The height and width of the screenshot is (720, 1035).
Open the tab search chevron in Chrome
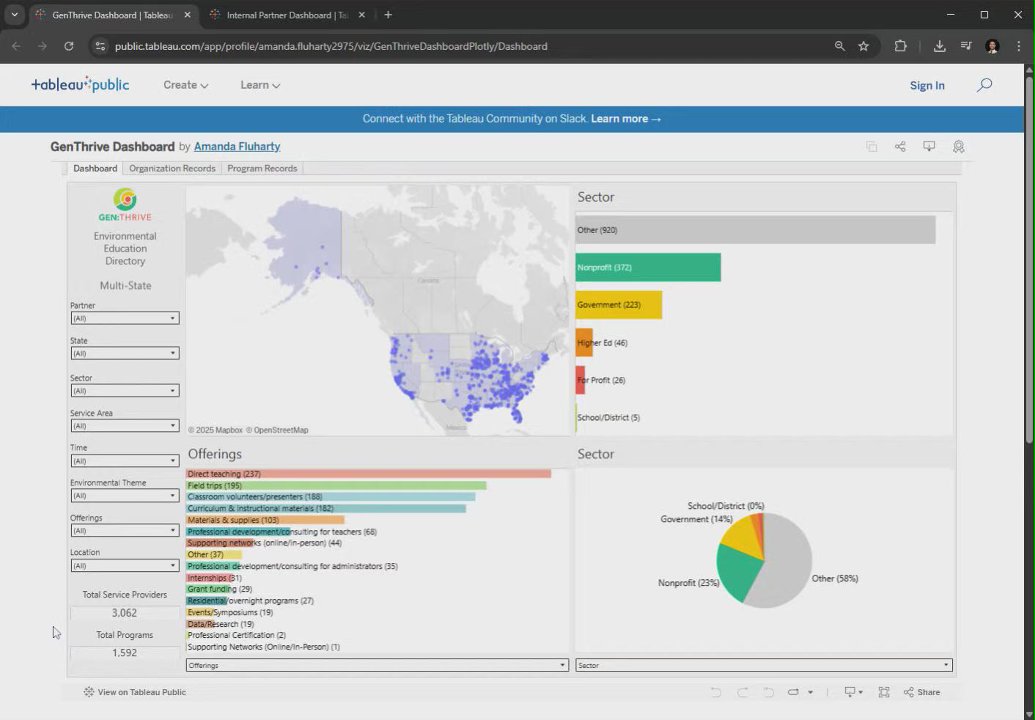[x=15, y=15]
